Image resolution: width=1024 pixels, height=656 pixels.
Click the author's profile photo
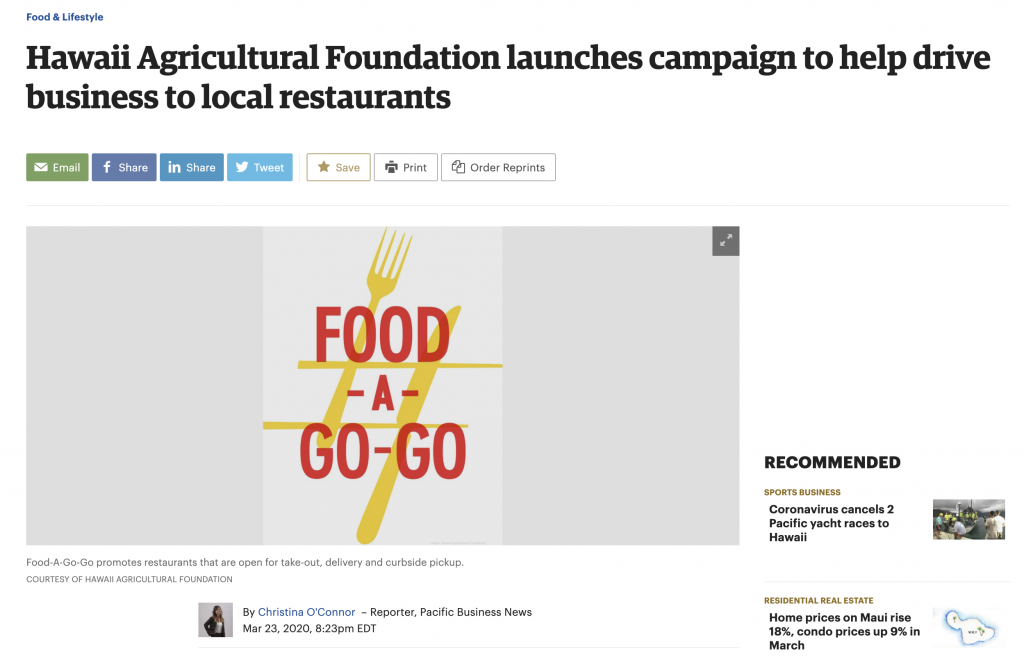216,620
